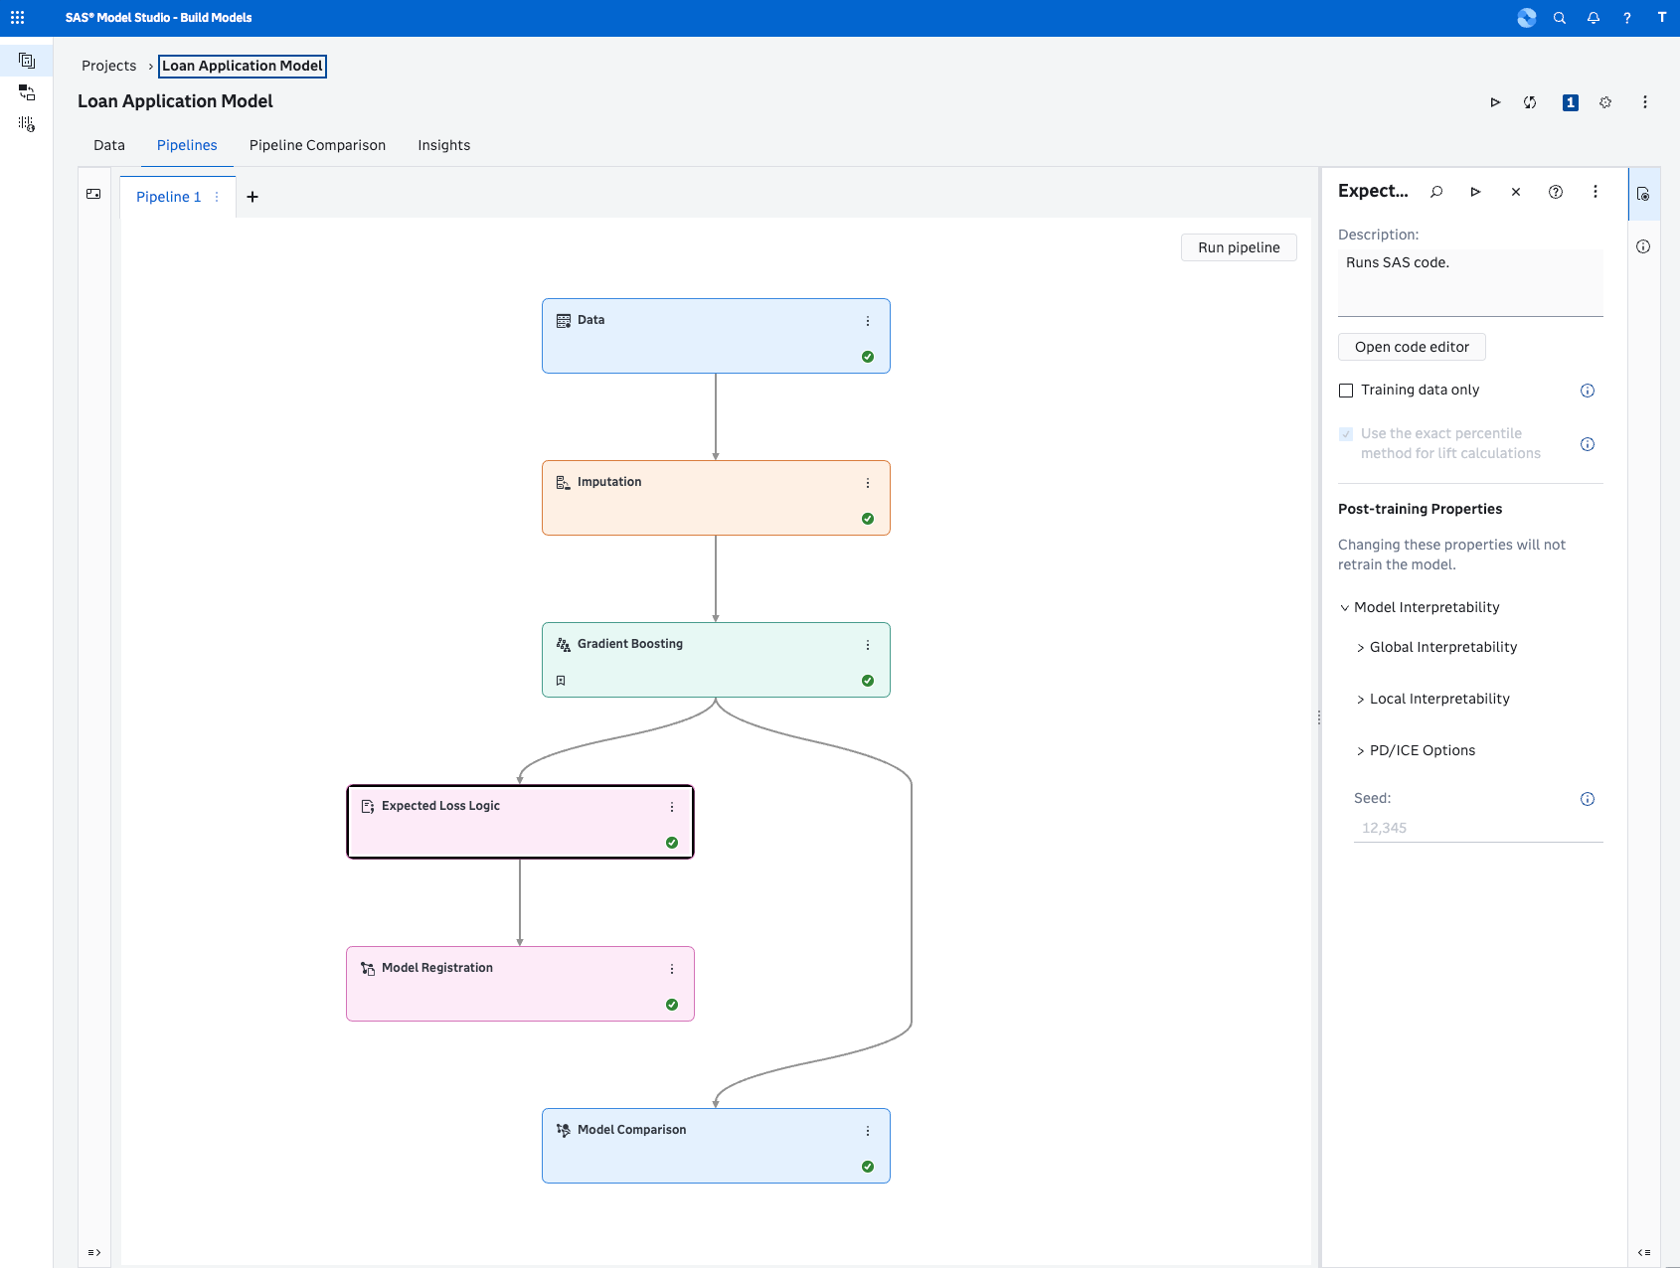Viewport: 1680px width, 1268px height.
Task: Open Pipeline 1 tab options menu
Action: tap(217, 197)
